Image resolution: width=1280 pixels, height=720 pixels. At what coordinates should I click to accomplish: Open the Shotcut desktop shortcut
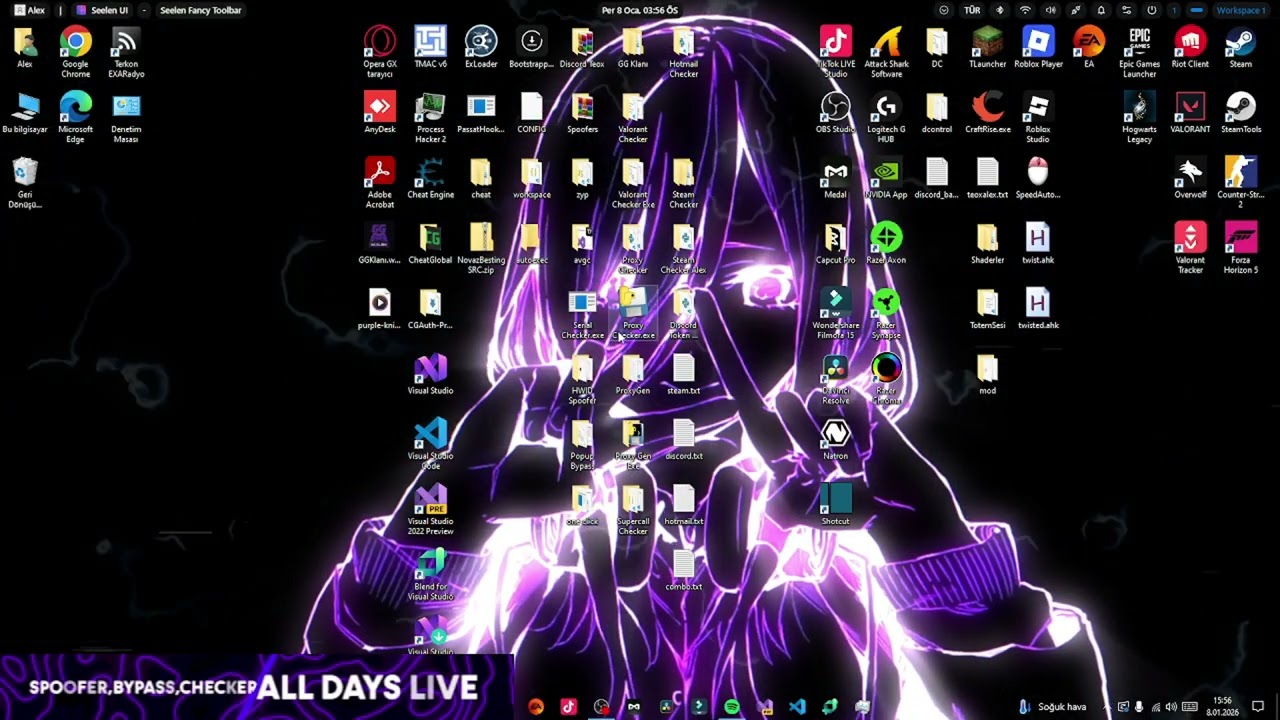click(836, 504)
